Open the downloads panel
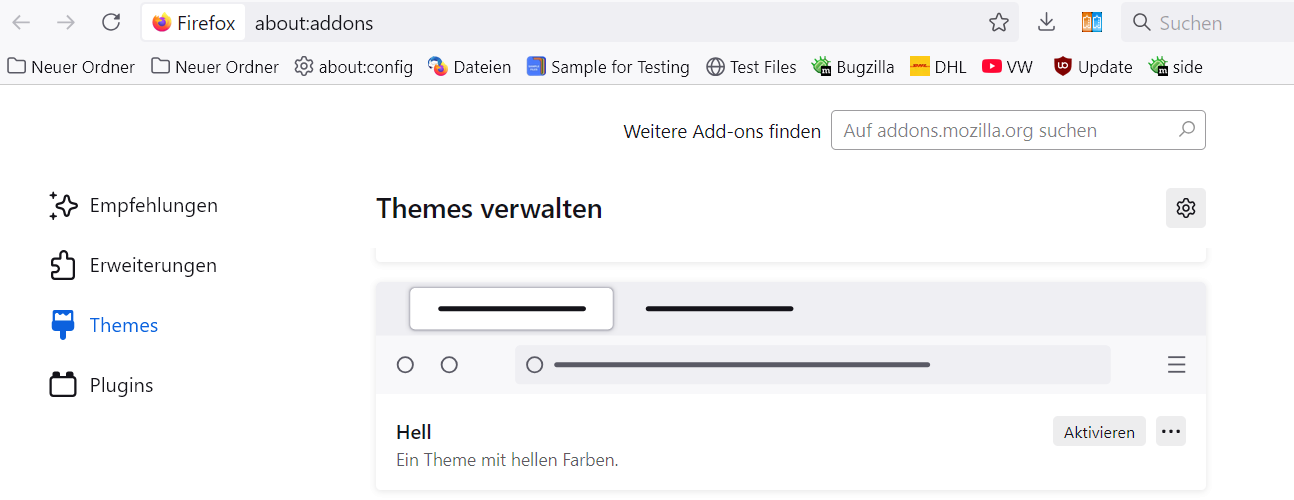 [1046, 22]
